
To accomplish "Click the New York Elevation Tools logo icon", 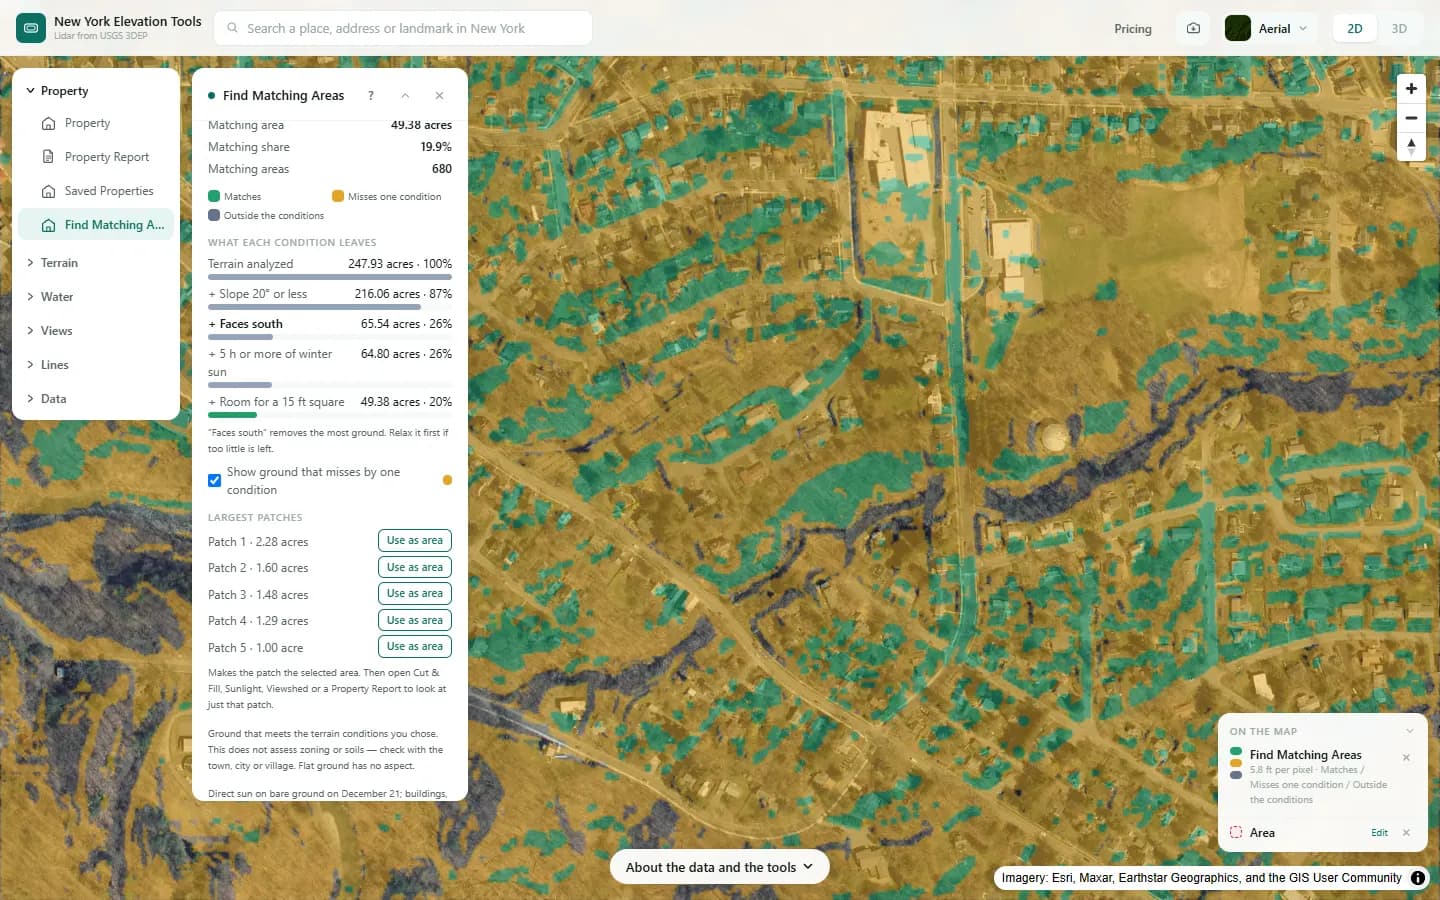I will [31, 28].
